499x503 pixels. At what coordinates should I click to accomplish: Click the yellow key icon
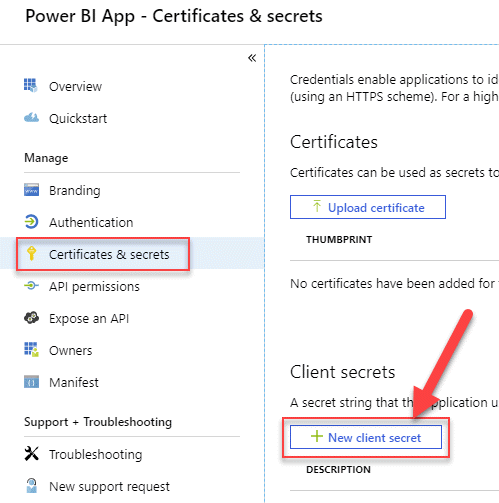[x=31, y=253]
